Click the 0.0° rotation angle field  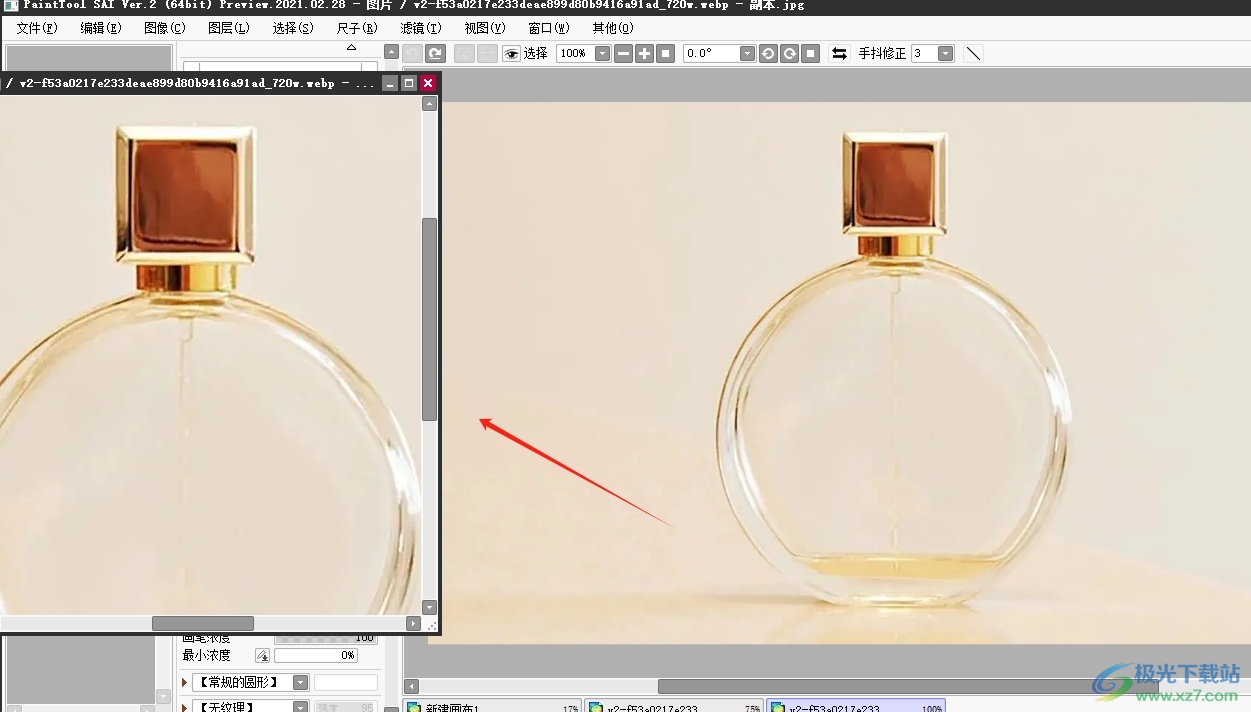tap(711, 53)
